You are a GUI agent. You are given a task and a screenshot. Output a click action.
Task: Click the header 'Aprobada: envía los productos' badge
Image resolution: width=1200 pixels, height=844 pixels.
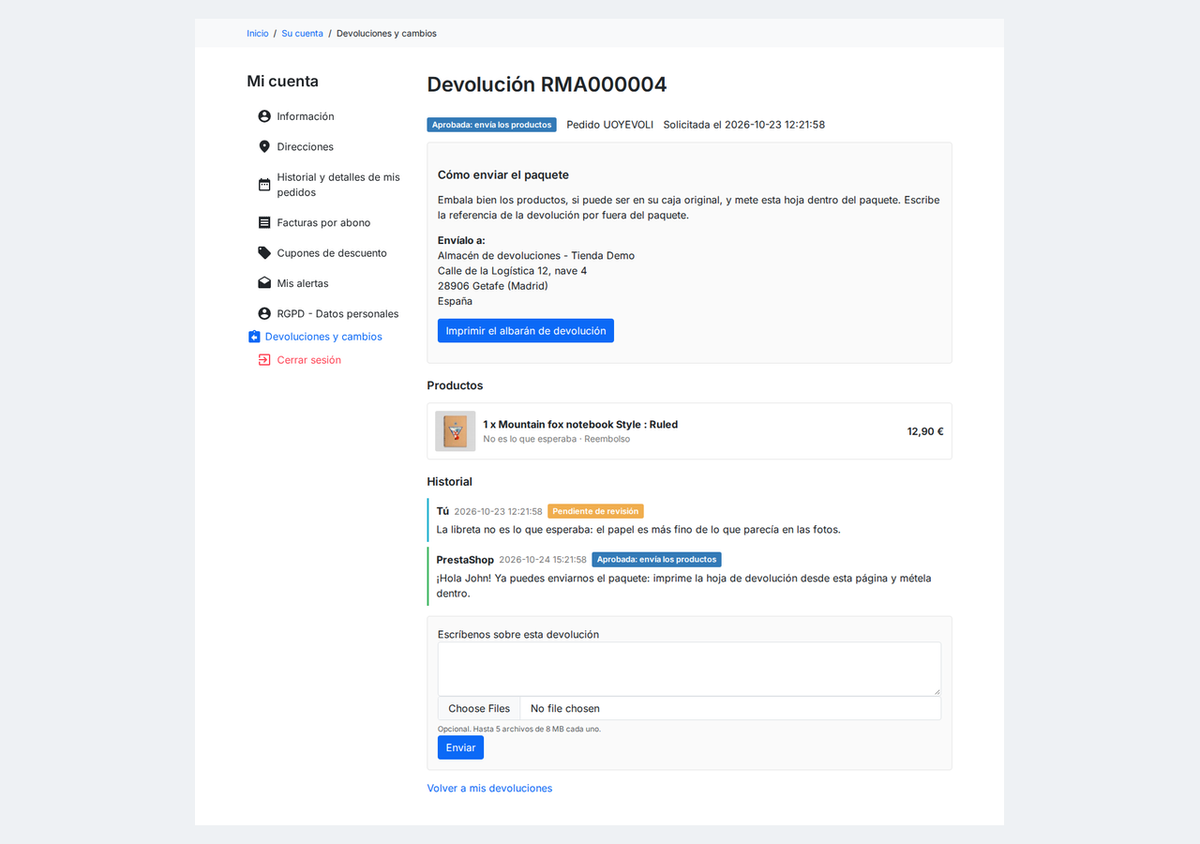[x=492, y=125]
